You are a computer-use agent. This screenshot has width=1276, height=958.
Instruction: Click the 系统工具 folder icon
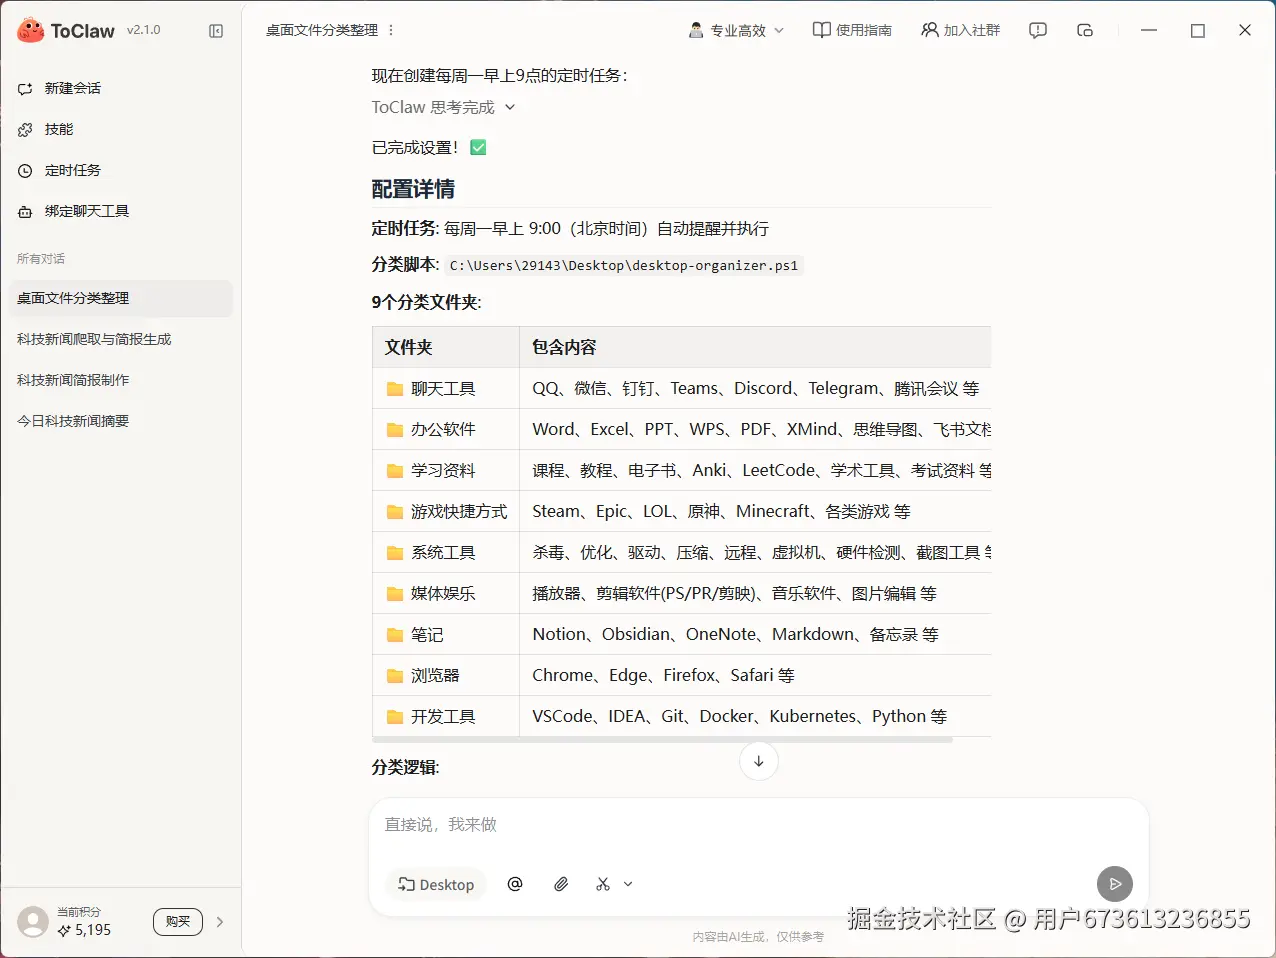pos(395,553)
